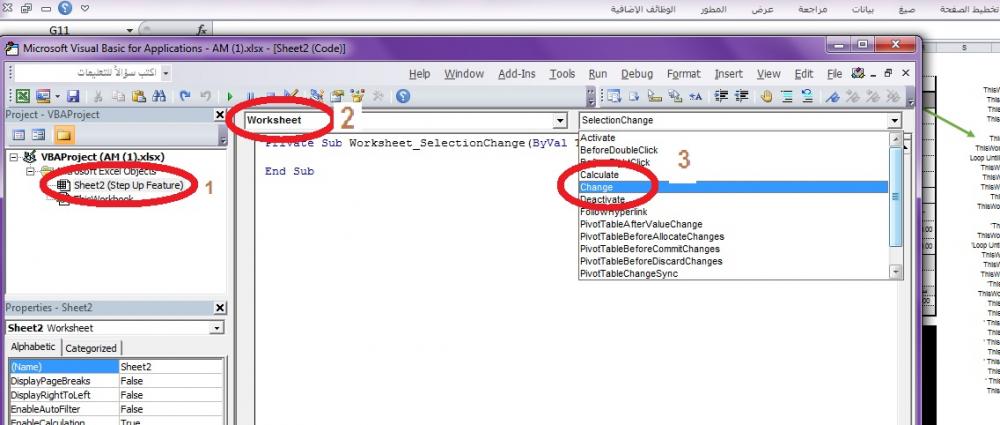Screen dimensions: 1000x425
Task: Click the View Microsoft Excel toolbar icon
Action: pyautogui.click(x=23, y=96)
